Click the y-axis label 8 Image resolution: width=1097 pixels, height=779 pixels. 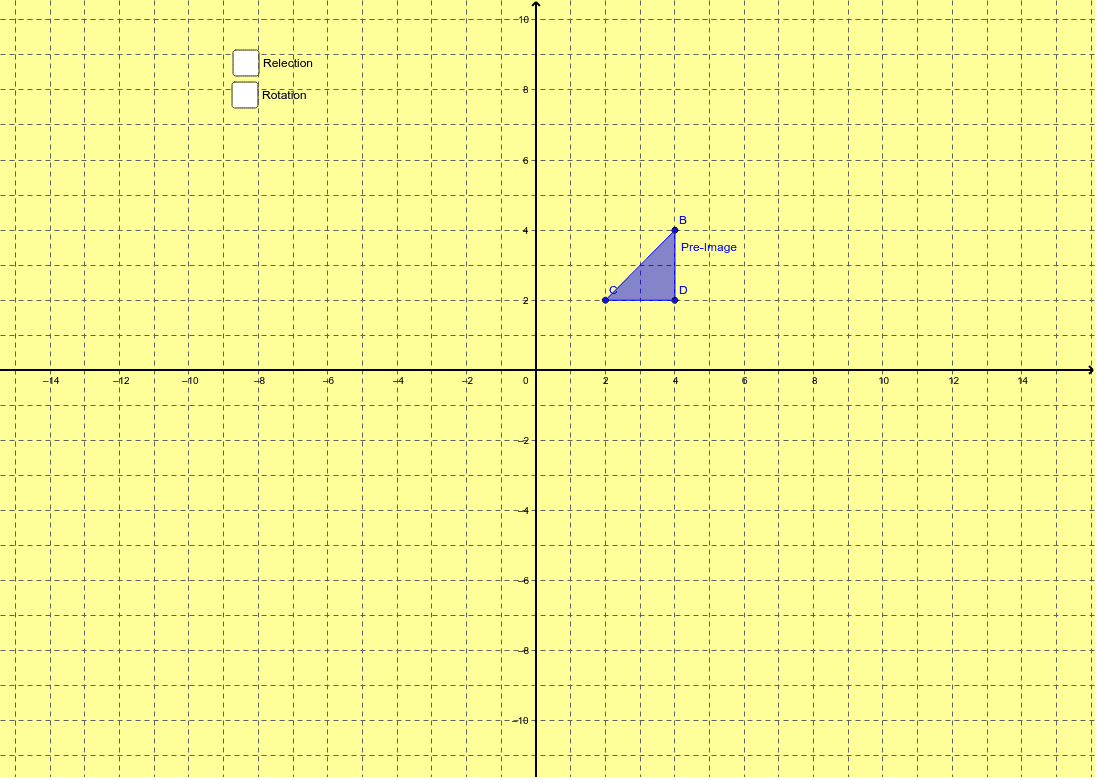pos(526,90)
